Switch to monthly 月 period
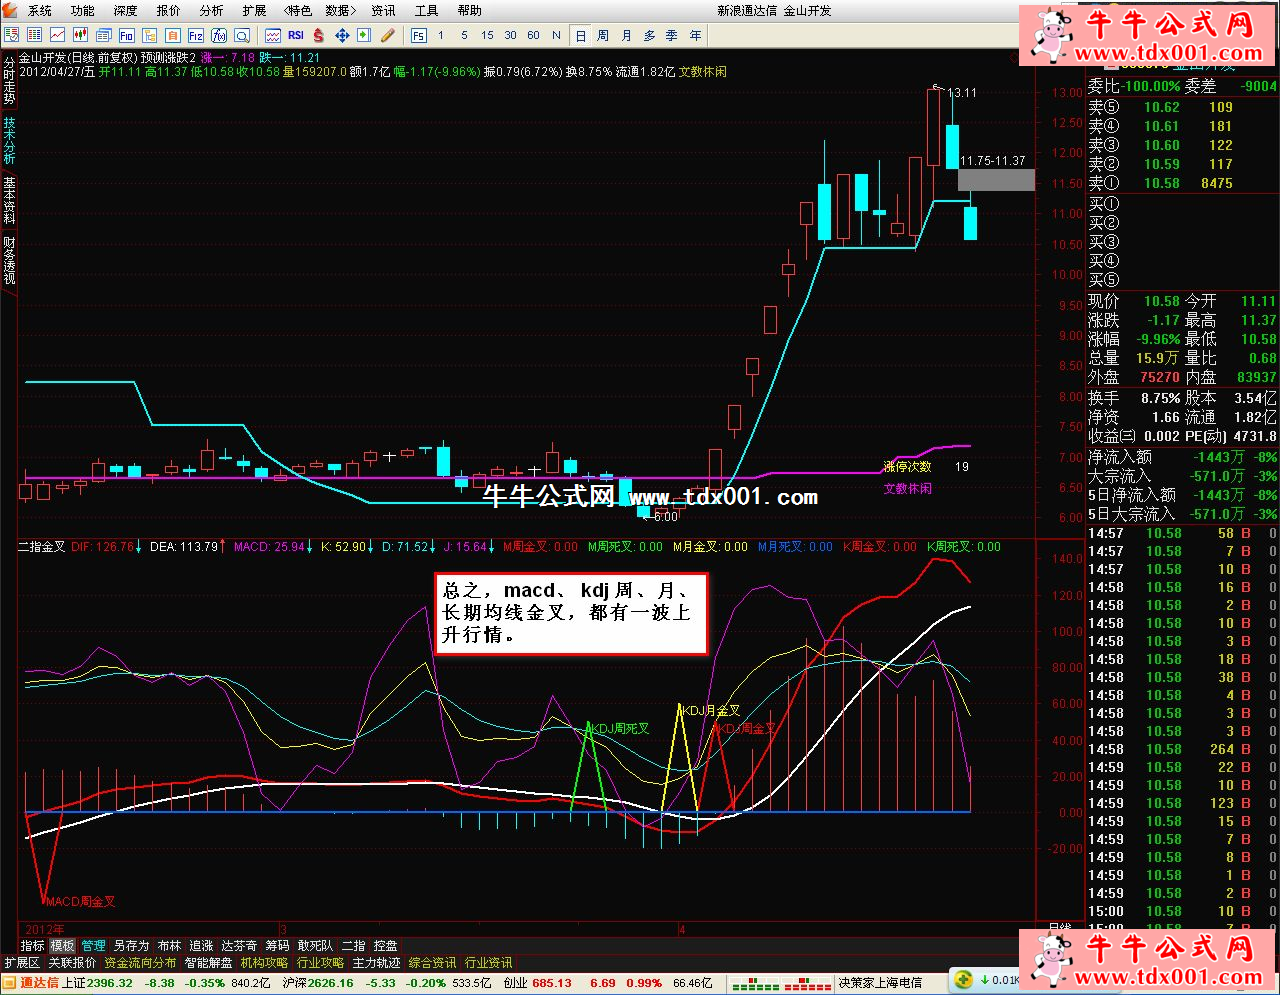This screenshot has height=995, width=1280. pos(626,35)
